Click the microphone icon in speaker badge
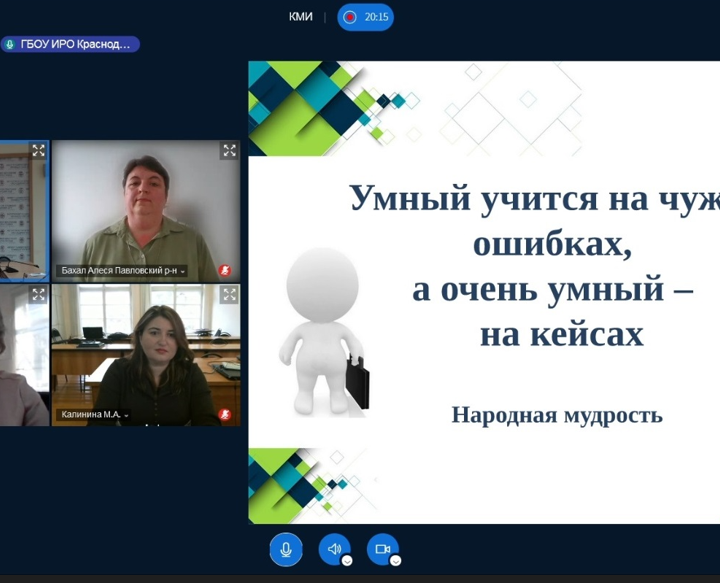 coord(10,44)
